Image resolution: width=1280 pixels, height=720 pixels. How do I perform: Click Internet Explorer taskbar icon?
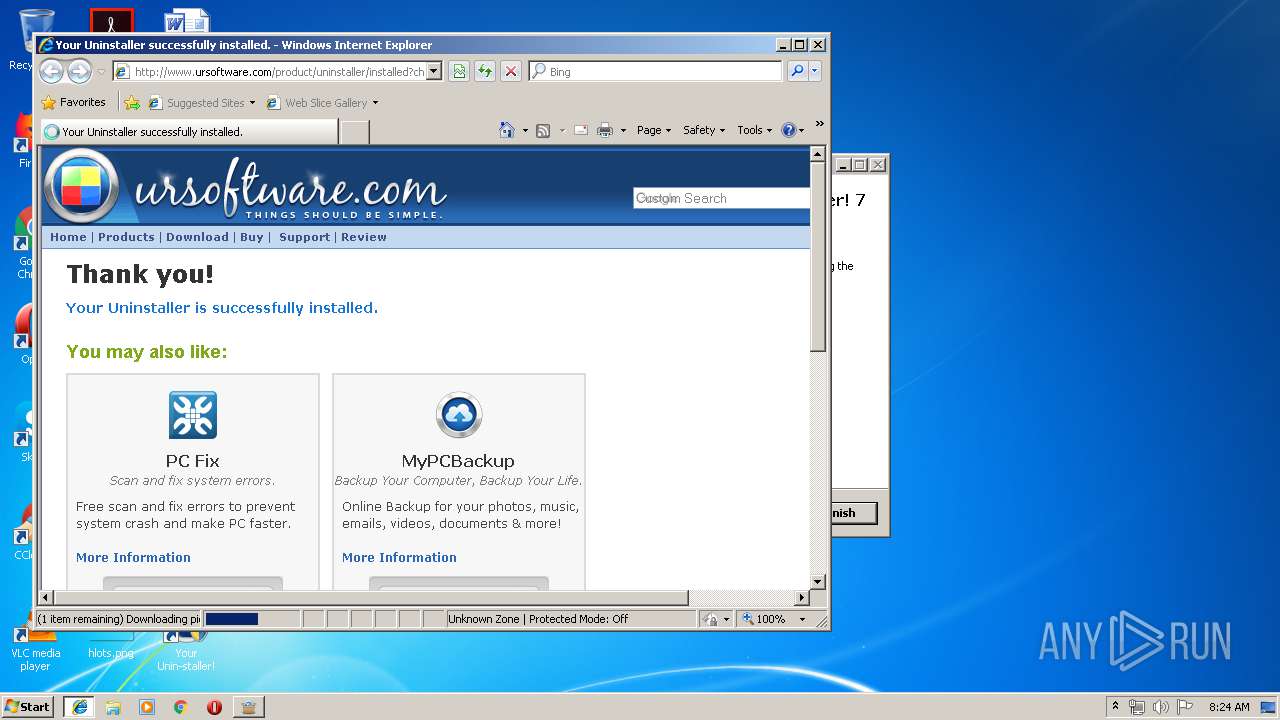pos(80,707)
